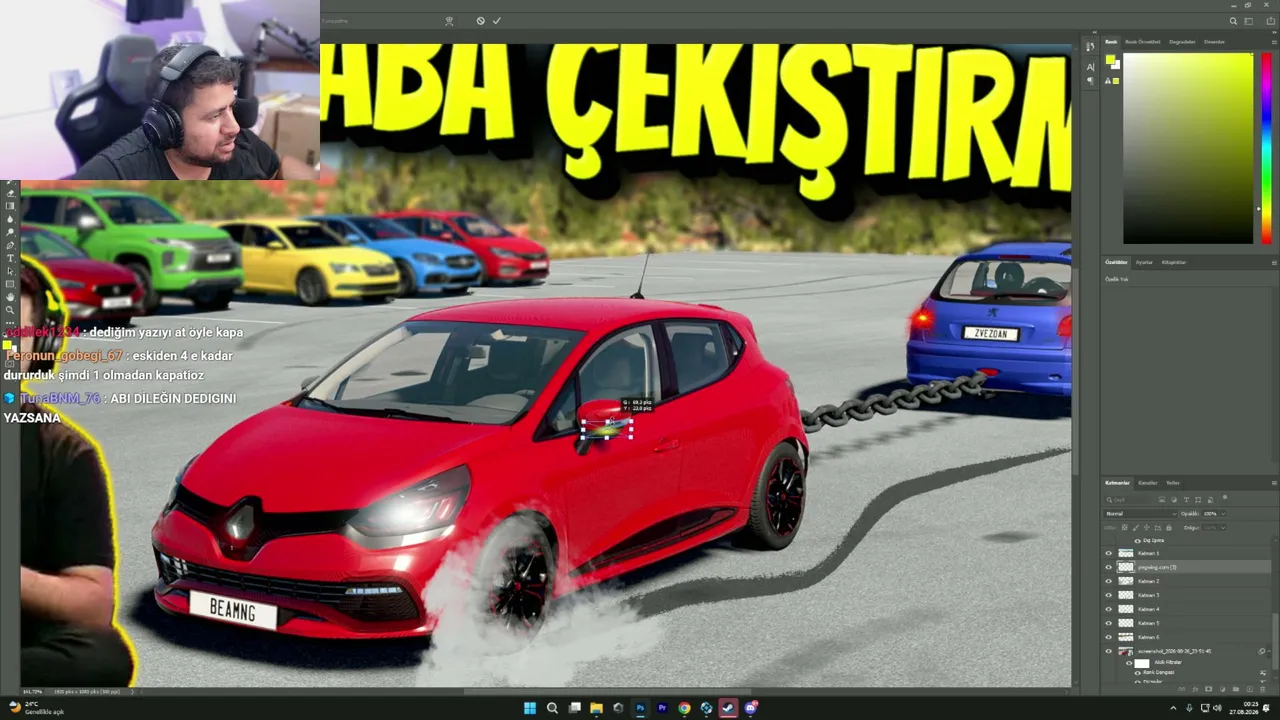1280x720 pixels.
Task: Switch to the Degradeler tab
Action: pyautogui.click(x=1182, y=42)
